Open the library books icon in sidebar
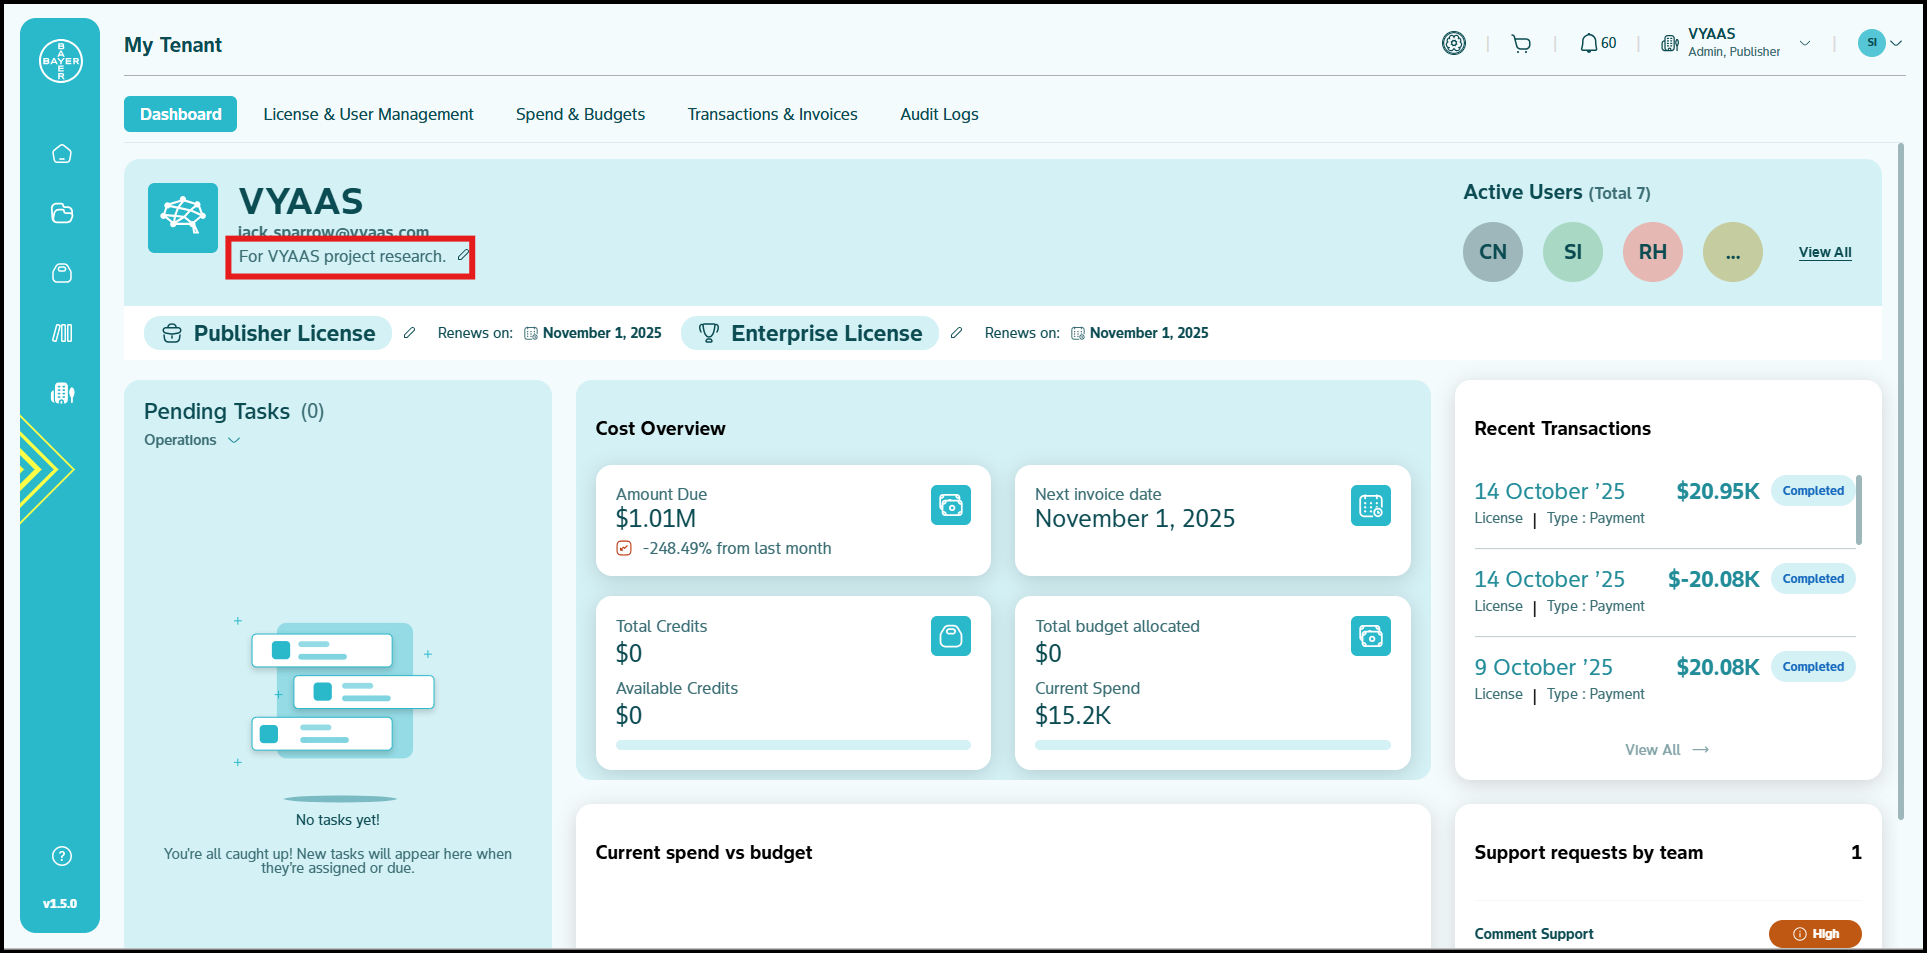This screenshot has height=953, width=1927. 62,333
